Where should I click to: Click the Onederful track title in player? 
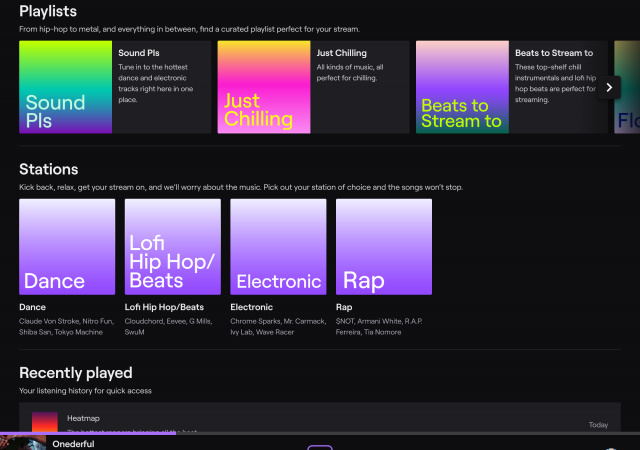pos(73,443)
